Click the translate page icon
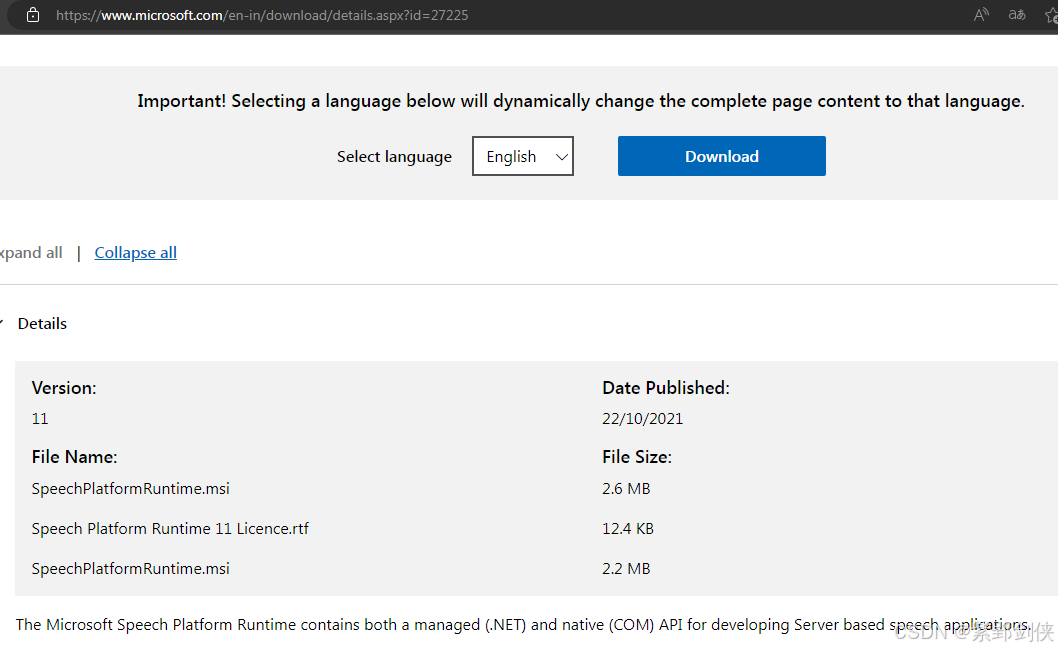 pyautogui.click(x=1017, y=14)
